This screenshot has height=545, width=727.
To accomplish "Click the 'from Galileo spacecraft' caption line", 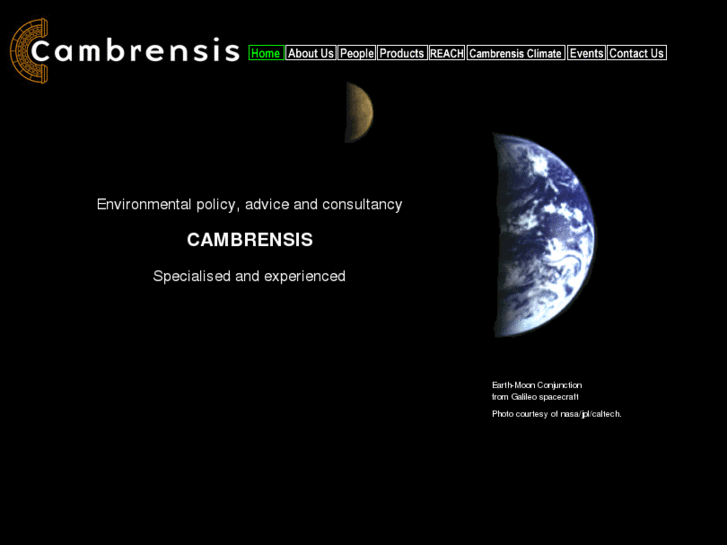I will click(535, 397).
